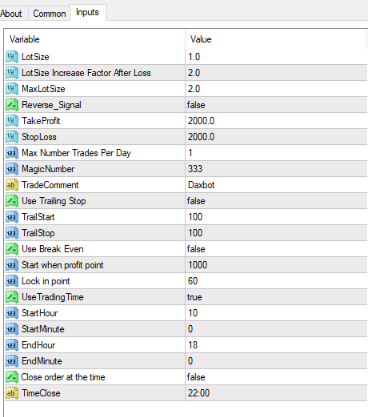Click the MagicNumber integer icon
This screenshot has width=368, height=417.
(12, 169)
